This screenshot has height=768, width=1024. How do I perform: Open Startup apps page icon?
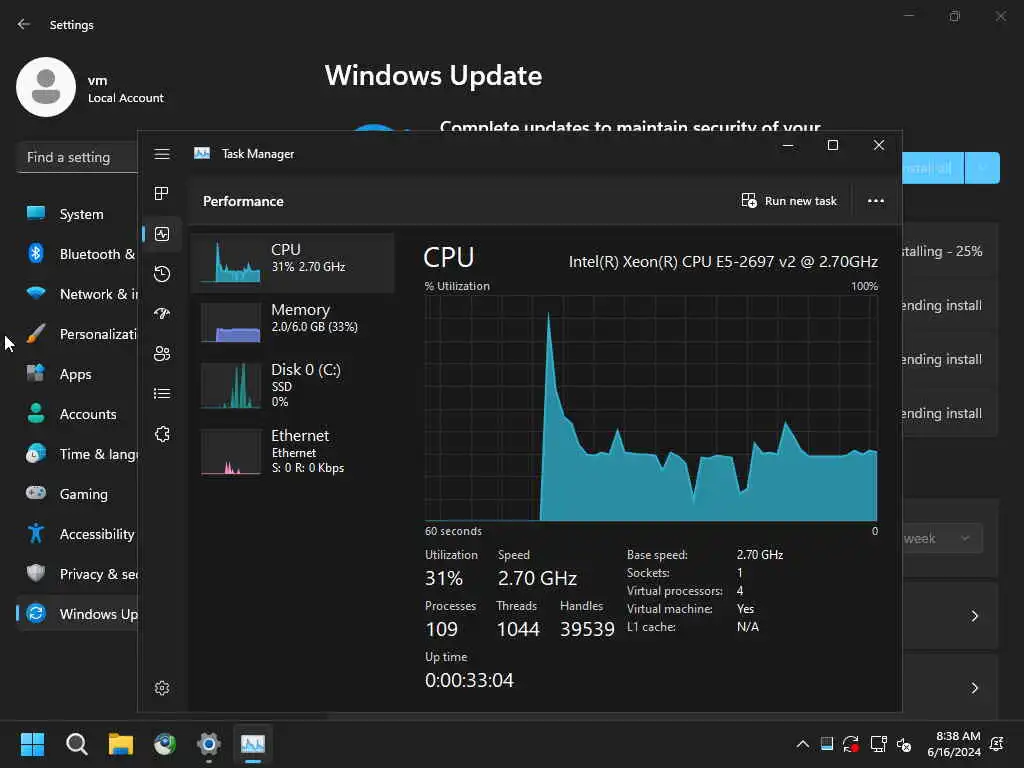(162, 313)
